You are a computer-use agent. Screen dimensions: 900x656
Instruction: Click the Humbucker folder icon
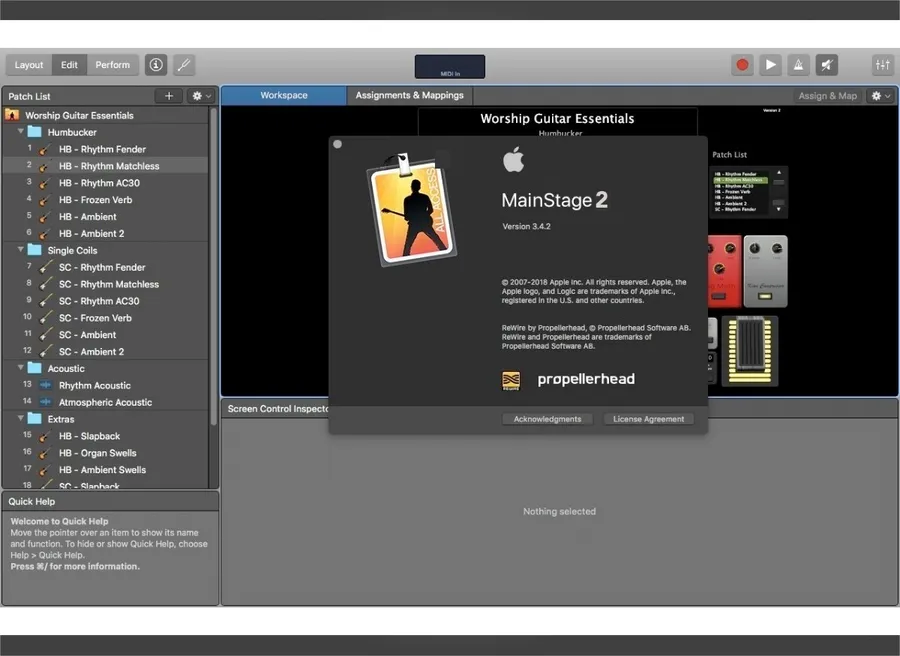(x=34, y=131)
